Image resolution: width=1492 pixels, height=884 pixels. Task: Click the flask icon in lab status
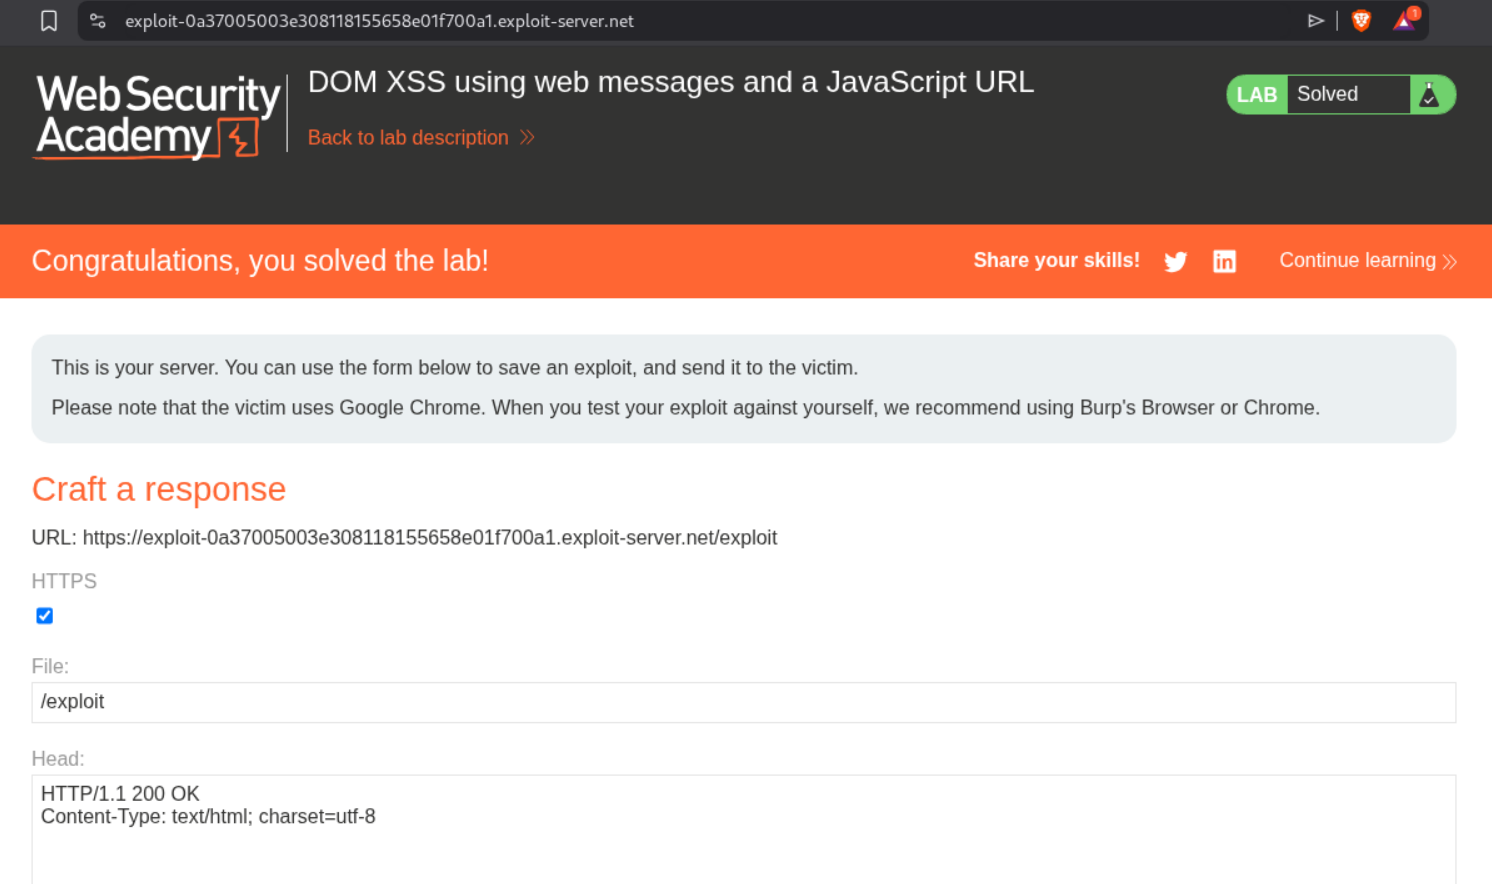coord(1430,95)
